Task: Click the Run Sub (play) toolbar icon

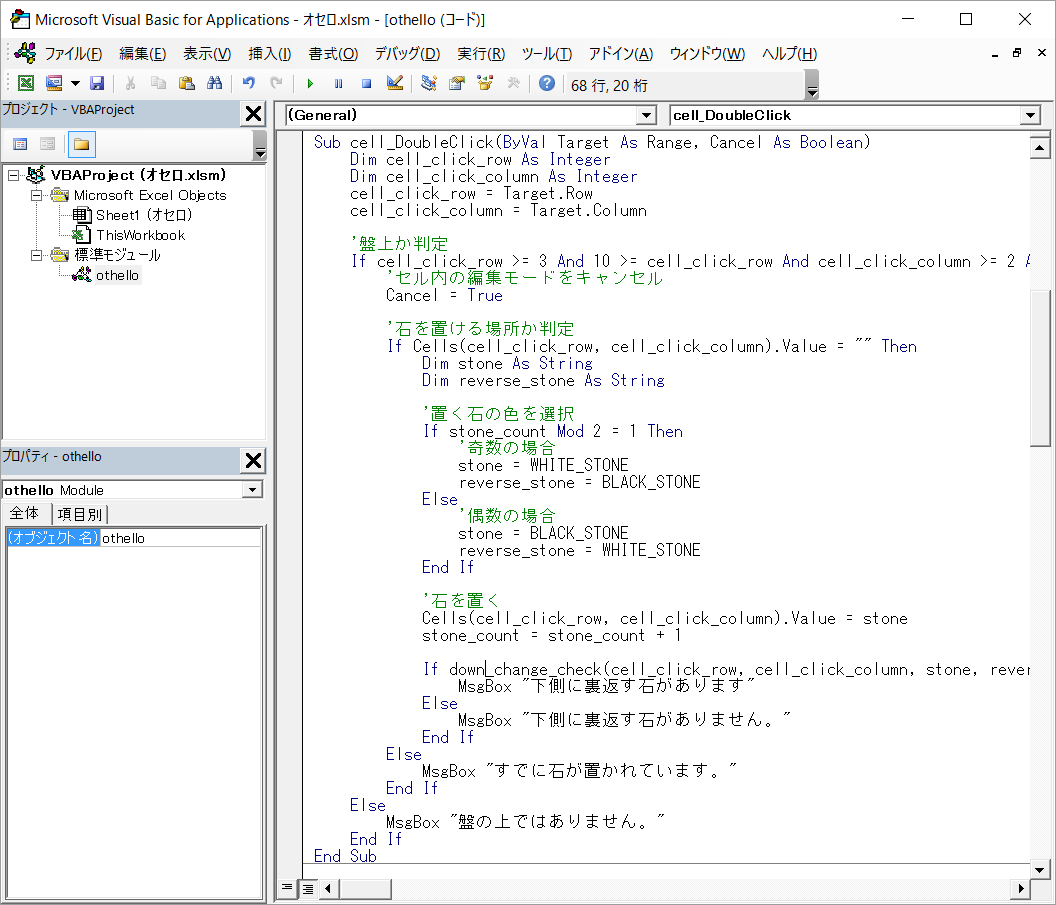Action: [310, 84]
